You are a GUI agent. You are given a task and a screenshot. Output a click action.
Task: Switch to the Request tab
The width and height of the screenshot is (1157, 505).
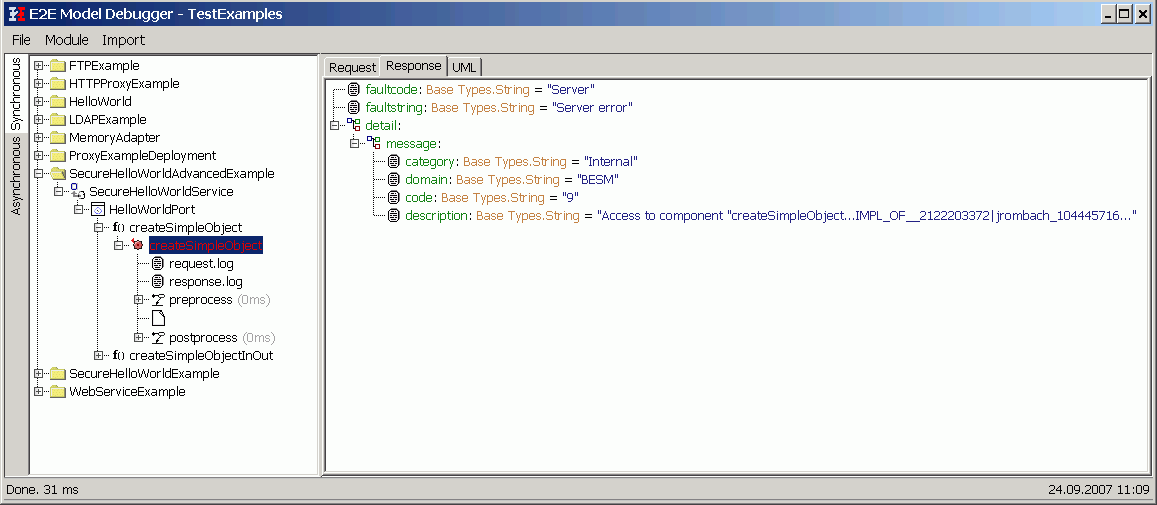(352, 67)
